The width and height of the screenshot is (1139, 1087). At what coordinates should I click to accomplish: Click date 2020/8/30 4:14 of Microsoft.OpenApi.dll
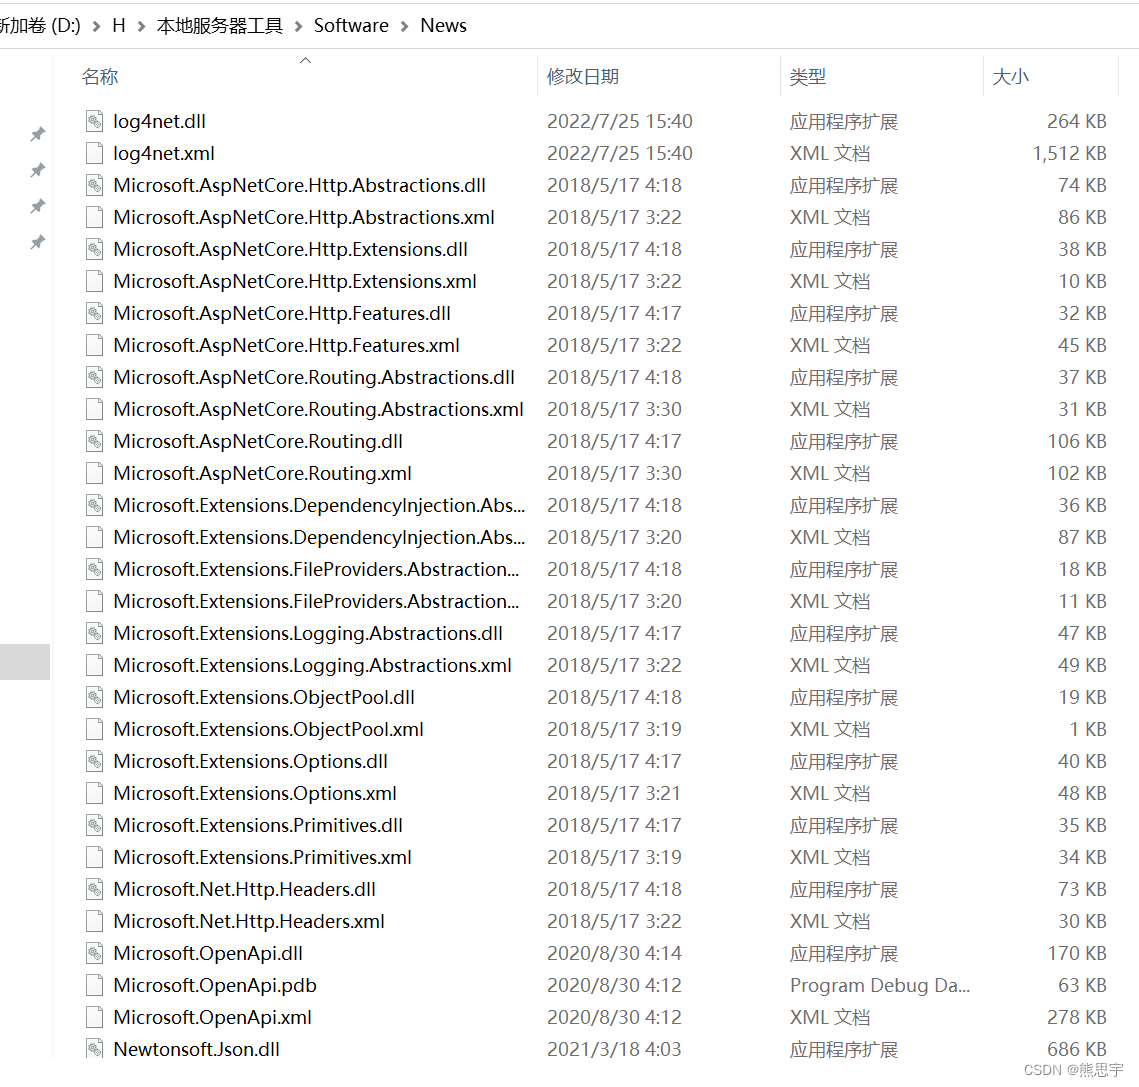[614, 953]
